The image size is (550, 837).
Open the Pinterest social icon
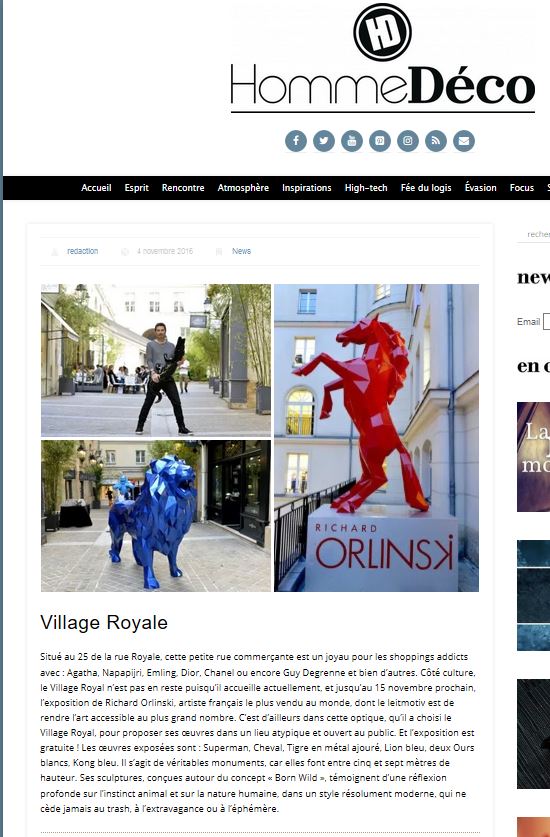pos(380,141)
